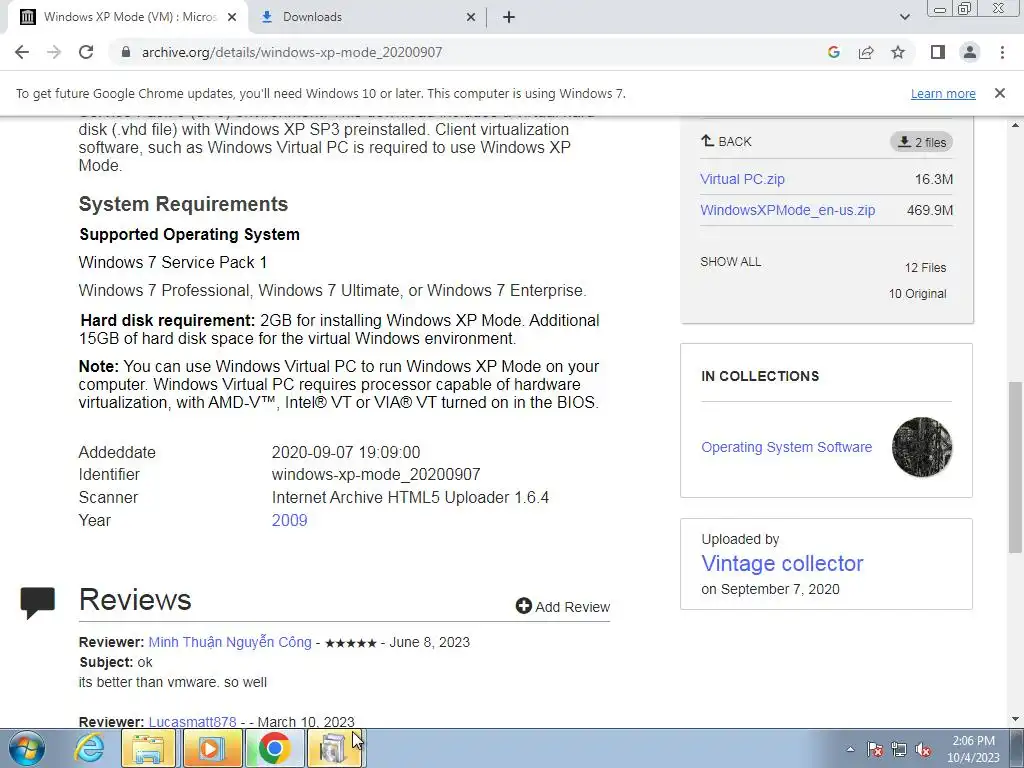Download Virtual PC.zip
The height and width of the screenshot is (768, 1024).
click(742, 179)
